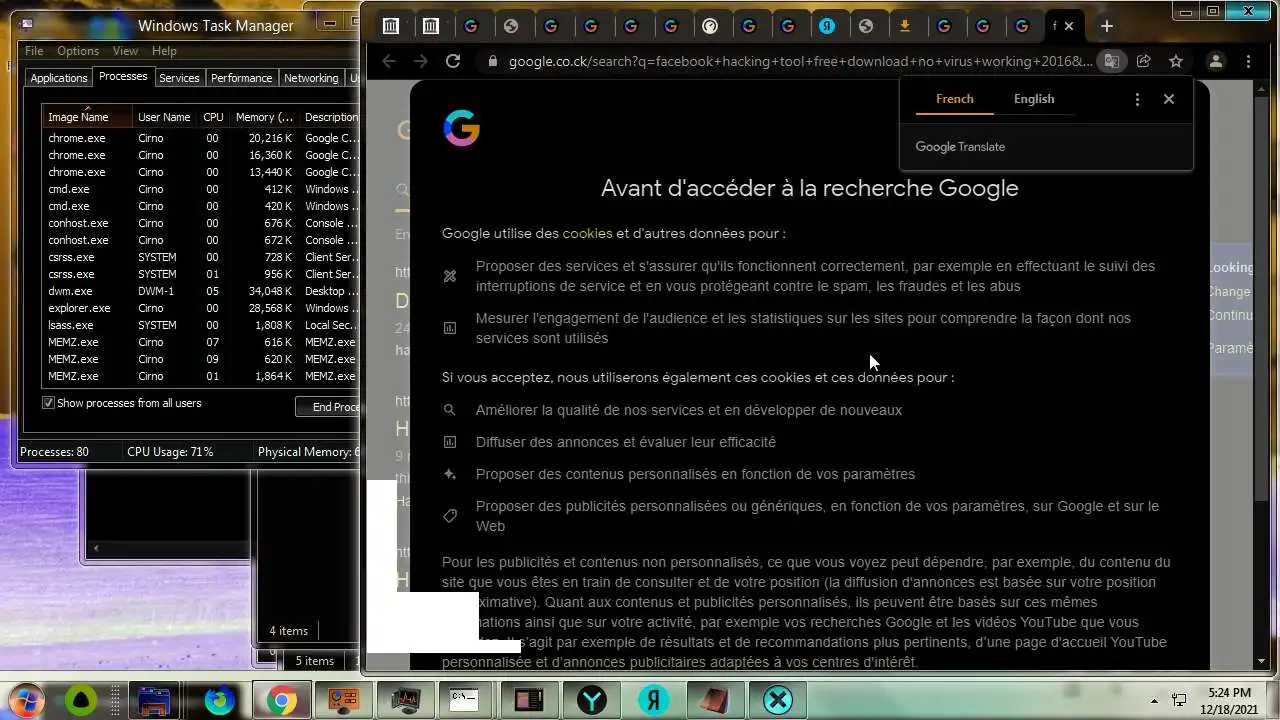This screenshot has height=720, width=1280.
Task: Open the teal X app on taskbar
Action: pyautogui.click(x=777, y=700)
